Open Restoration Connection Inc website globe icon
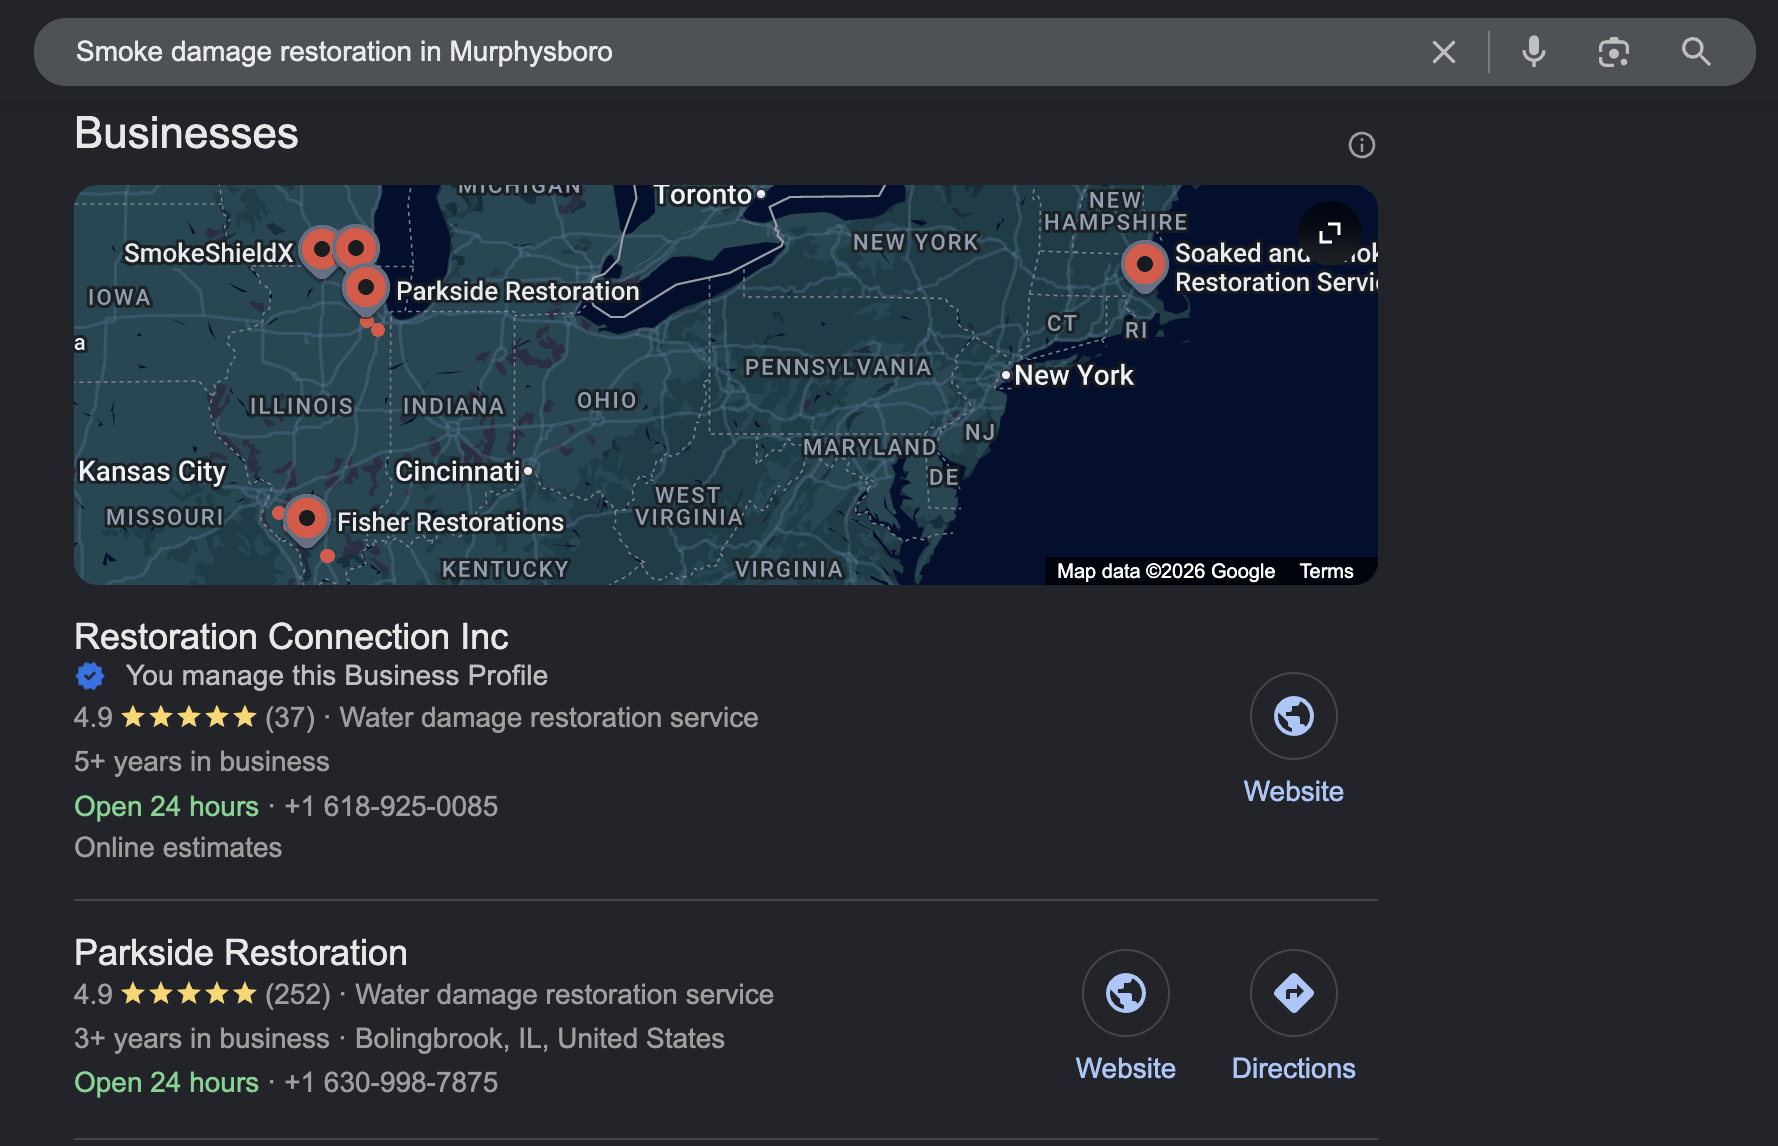Viewport: 1778px width, 1146px height. coord(1293,716)
